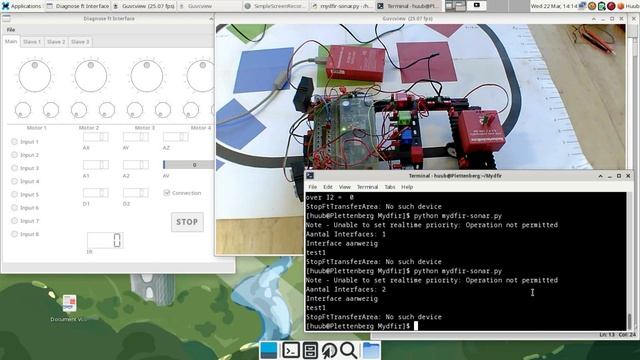Activate SimpleScreenRecorder taskbar entry
This screenshot has height=360, width=640.
(x=276, y=6)
